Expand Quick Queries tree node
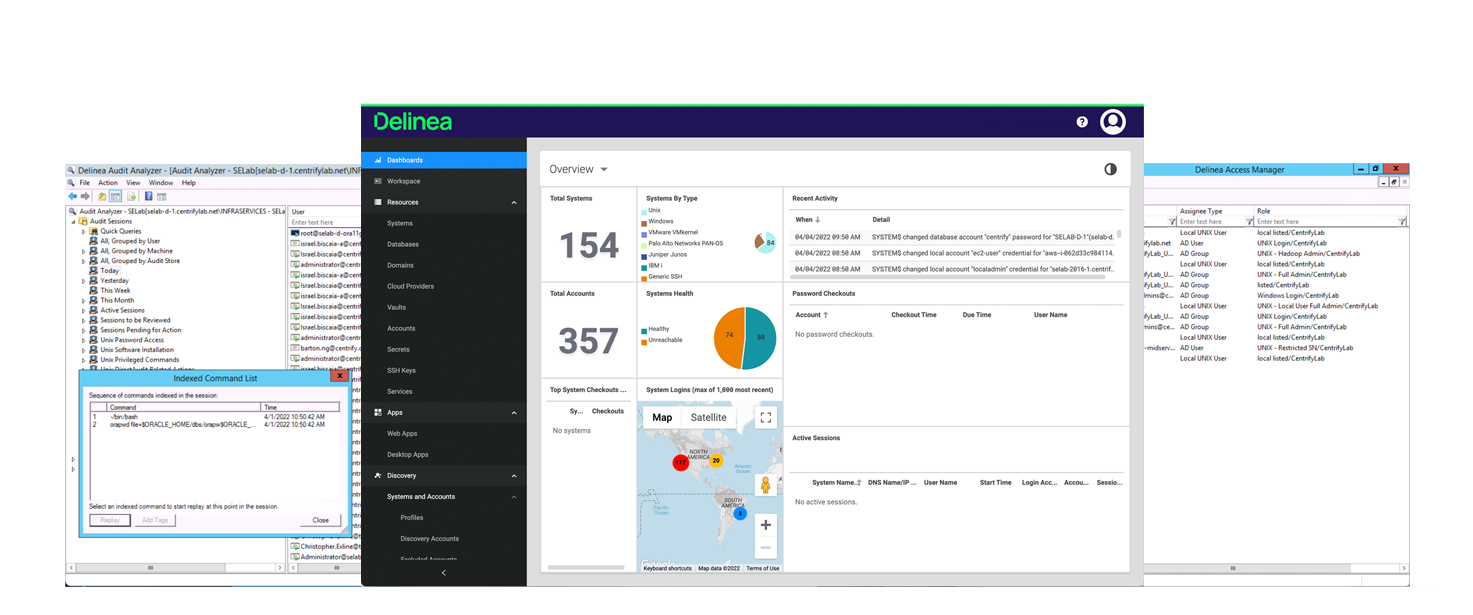Screen dimensions: 1473x615 84,231
